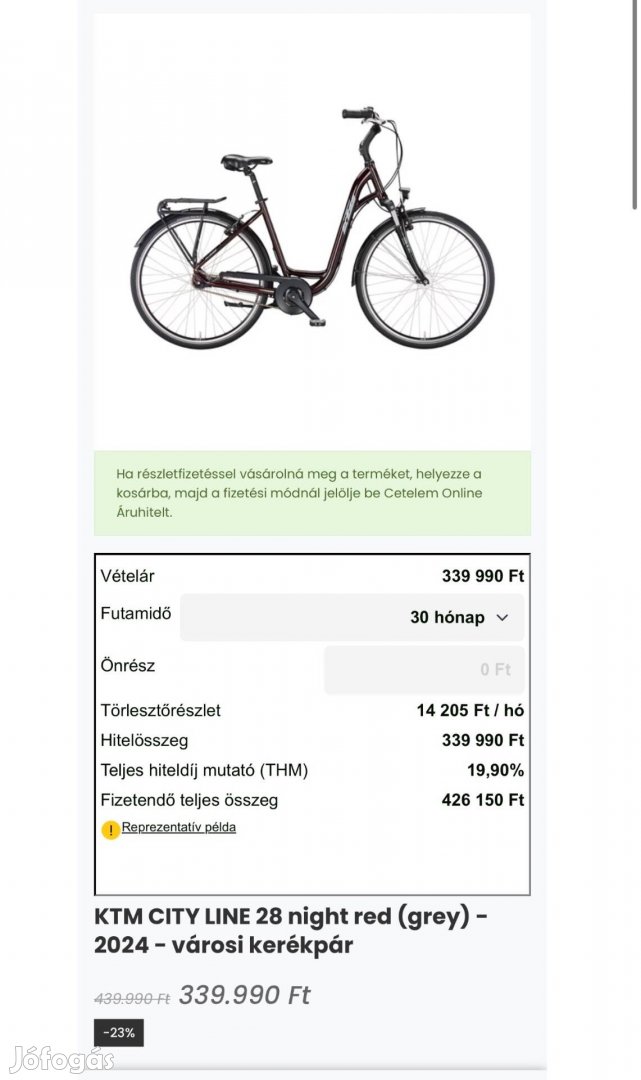The image size is (641, 1080).
Task: Click the discounted 339.990 Ft price
Action: click(245, 995)
